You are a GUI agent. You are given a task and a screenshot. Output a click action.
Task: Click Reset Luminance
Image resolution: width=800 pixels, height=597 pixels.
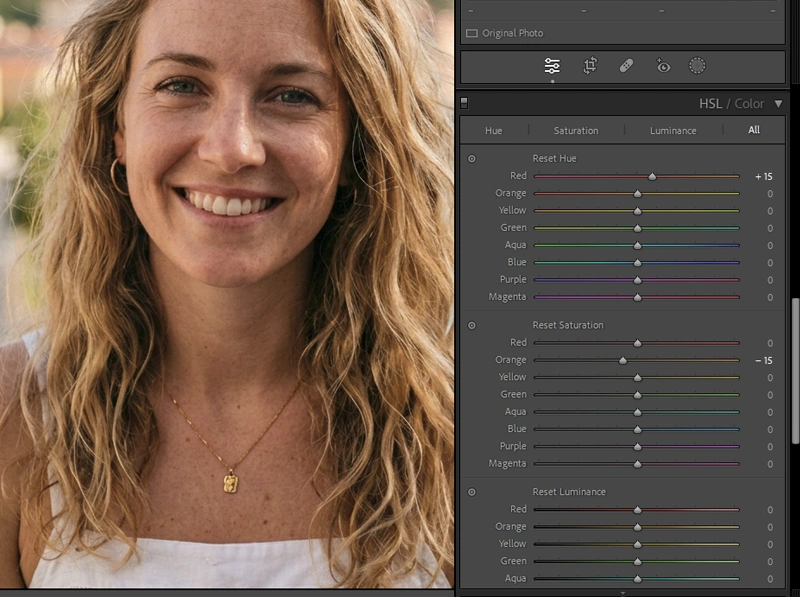tap(569, 492)
